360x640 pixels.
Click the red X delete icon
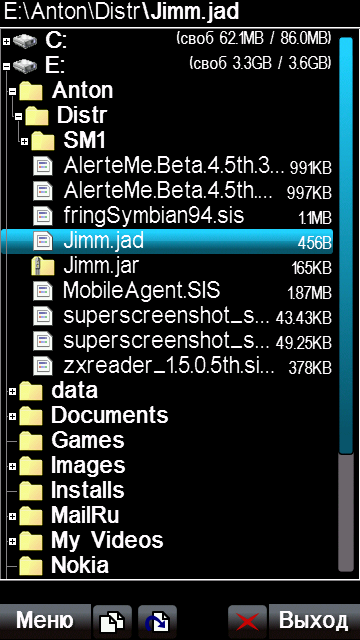tap(247, 622)
